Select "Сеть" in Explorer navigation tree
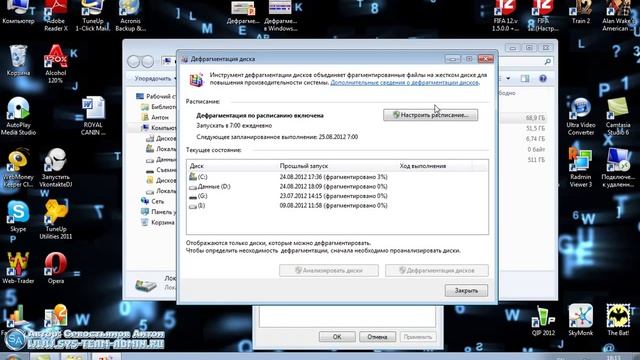This screenshot has height=360, width=640. coord(152,201)
